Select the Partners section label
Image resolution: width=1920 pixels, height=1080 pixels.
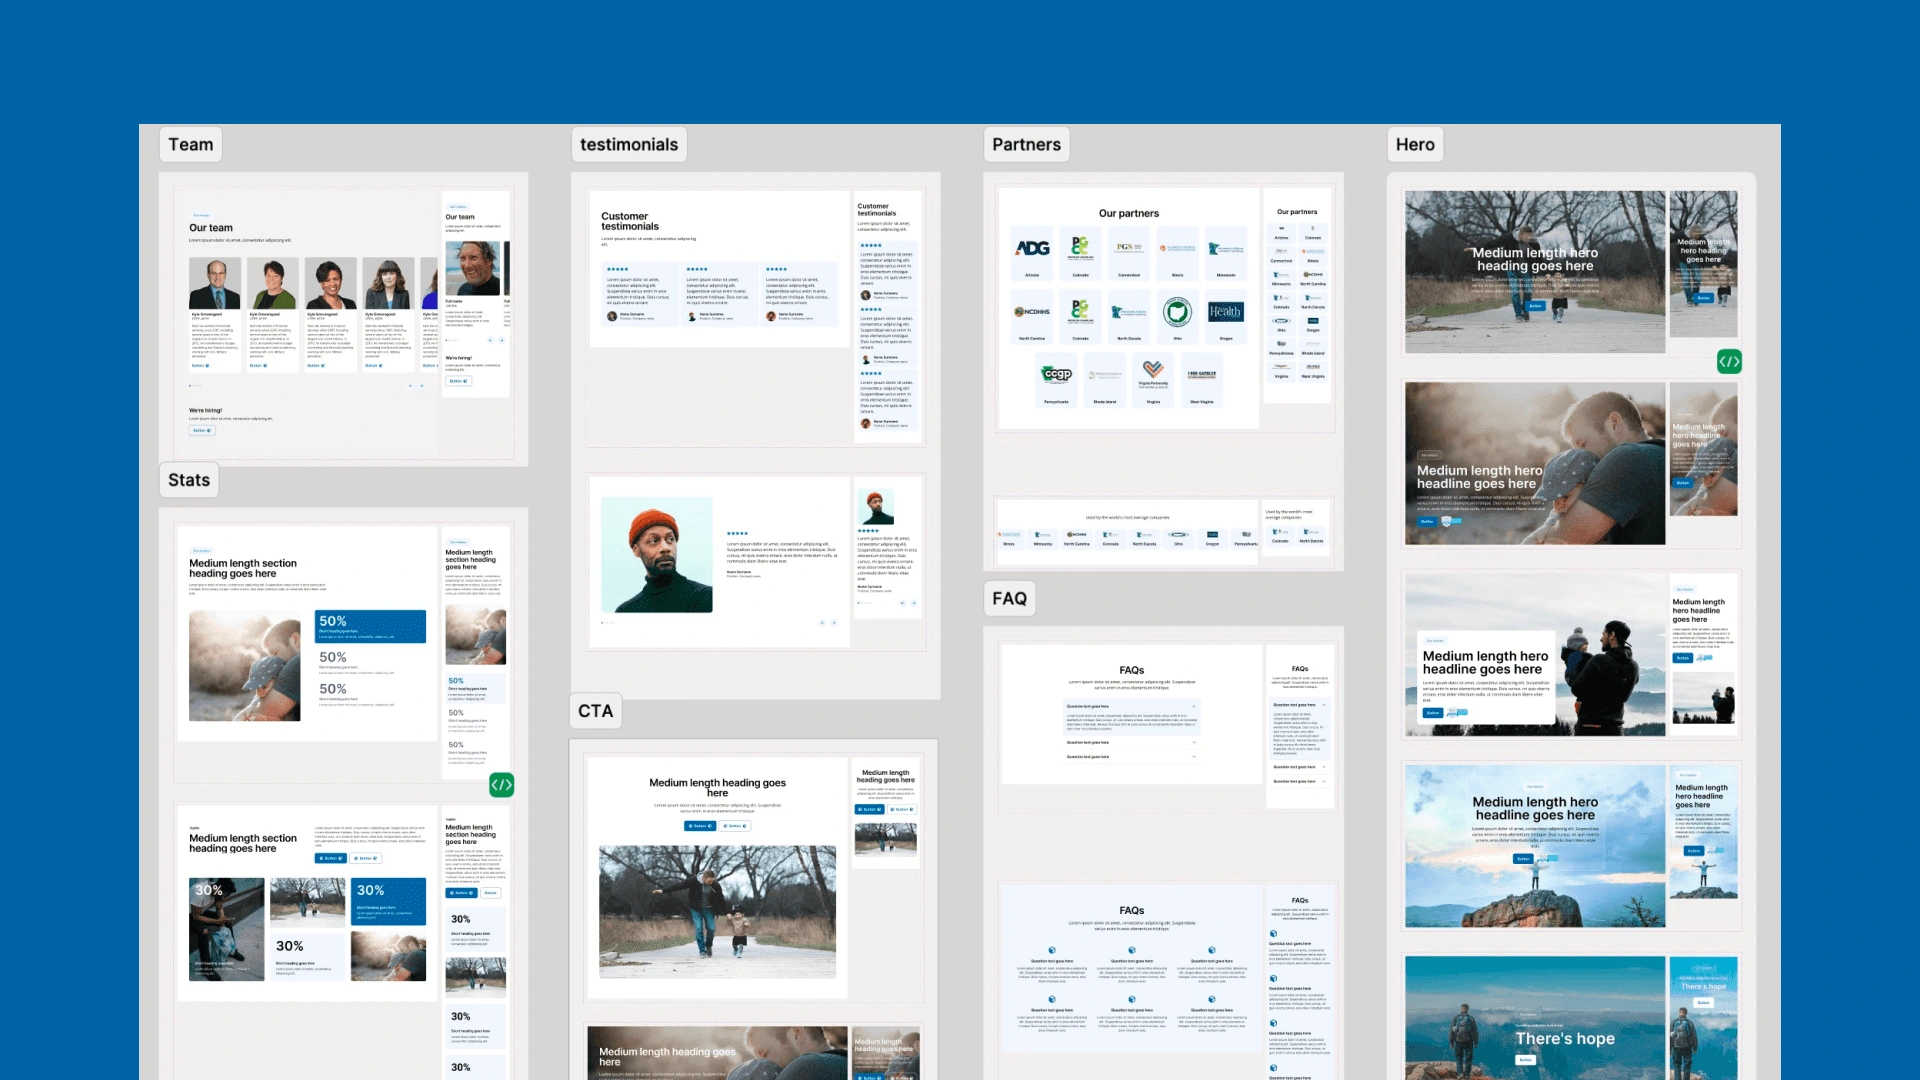(1026, 144)
